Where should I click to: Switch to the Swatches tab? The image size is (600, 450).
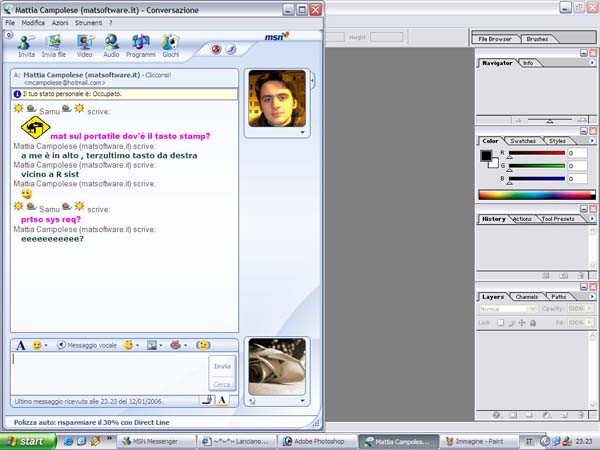click(523, 141)
